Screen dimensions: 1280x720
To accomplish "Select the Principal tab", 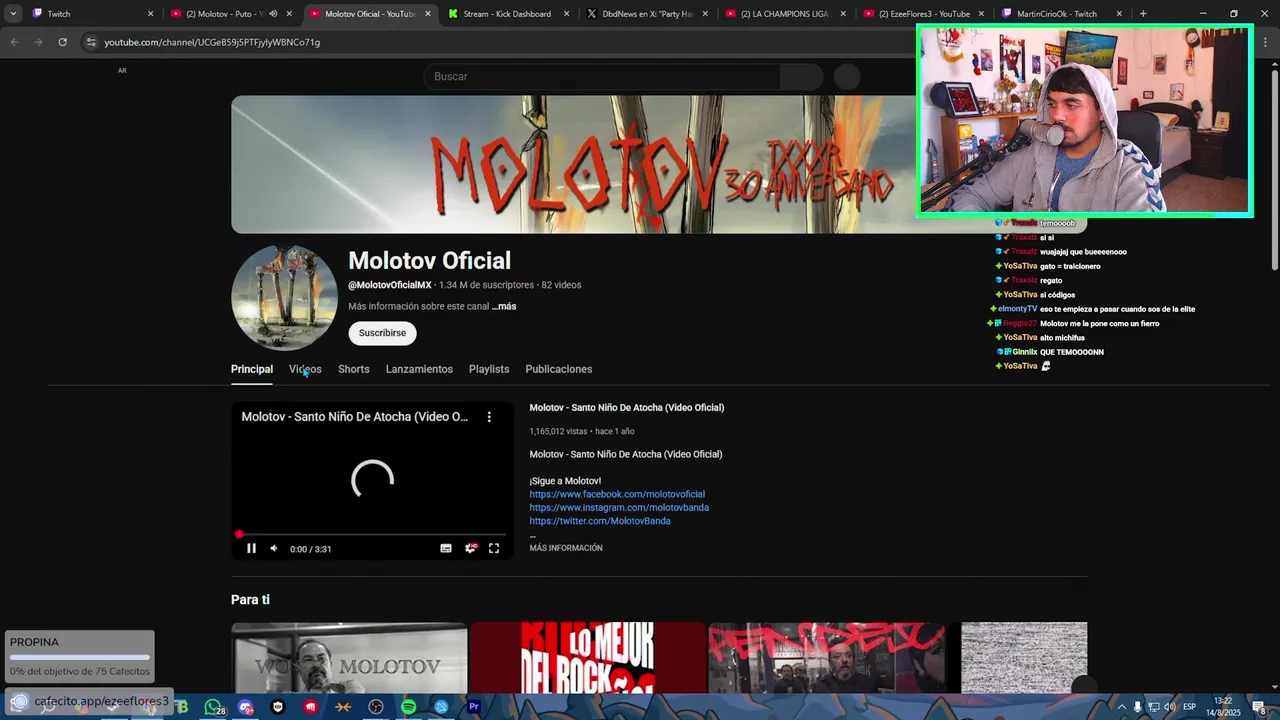I will pyautogui.click(x=252, y=369).
